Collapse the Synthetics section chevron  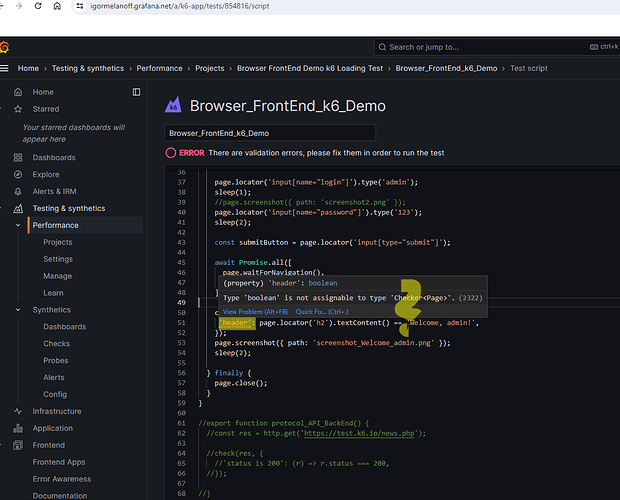[18, 310]
